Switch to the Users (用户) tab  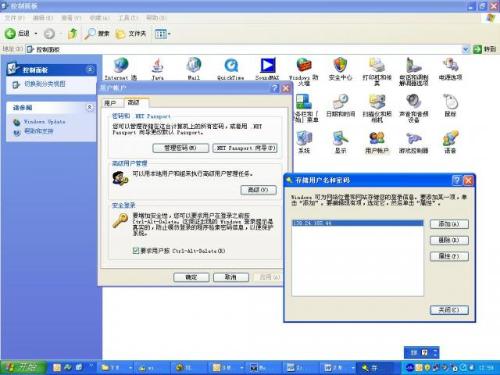(x=110, y=103)
